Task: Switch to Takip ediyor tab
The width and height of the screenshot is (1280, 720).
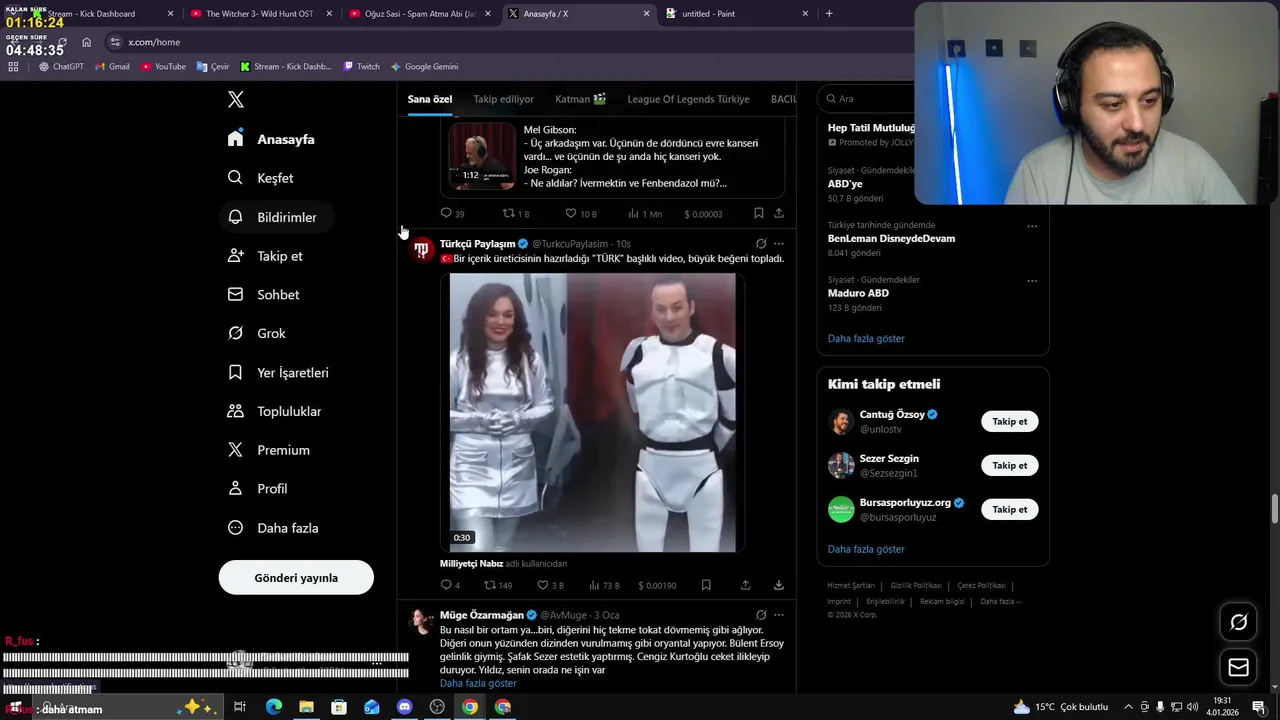Action: click(x=503, y=99)
